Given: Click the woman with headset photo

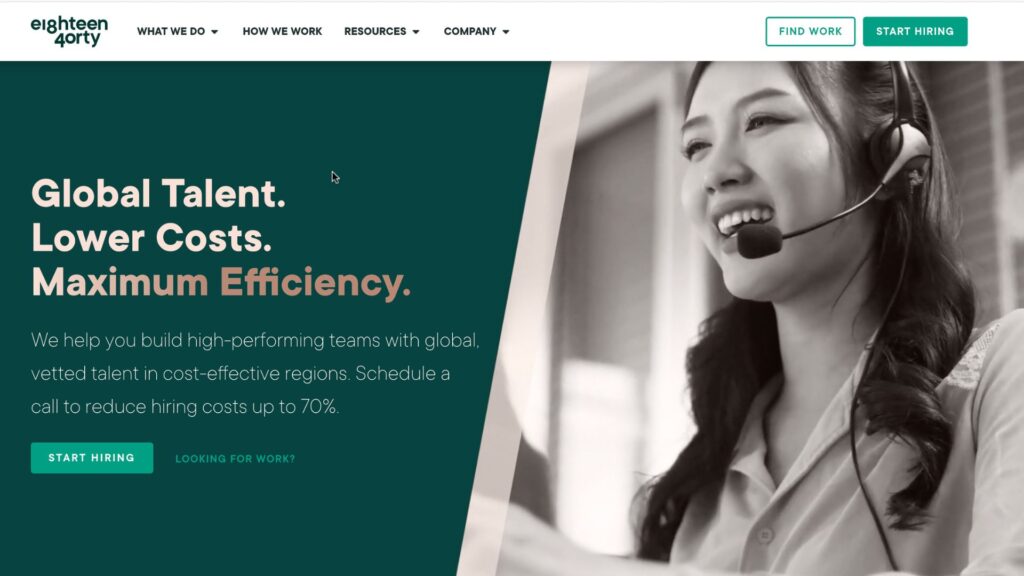Looking at the screenshot, I should (803, 313).
